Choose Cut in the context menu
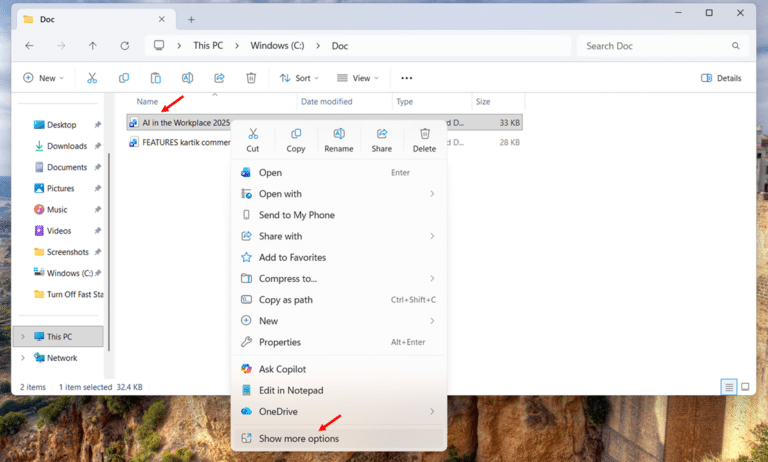This screenshot has height=462, width=768. (253, 141)
